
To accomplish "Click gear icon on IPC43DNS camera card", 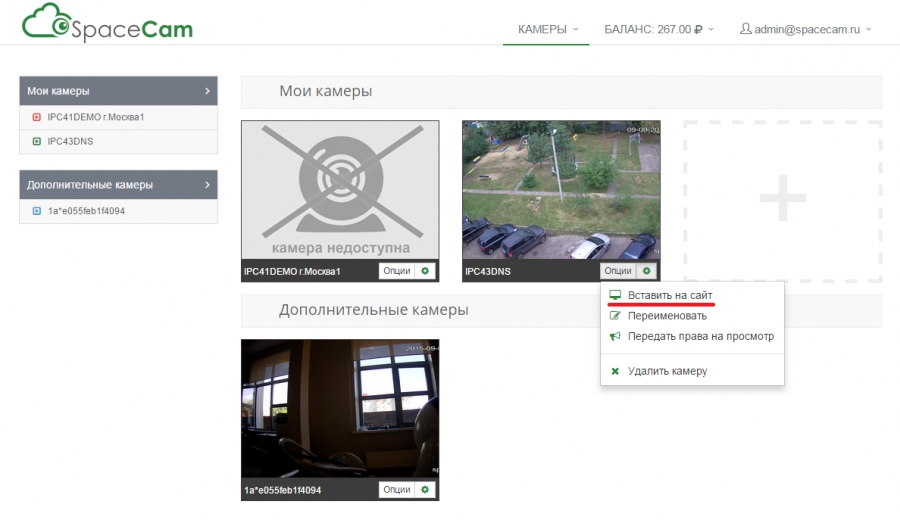I will 646,271.
